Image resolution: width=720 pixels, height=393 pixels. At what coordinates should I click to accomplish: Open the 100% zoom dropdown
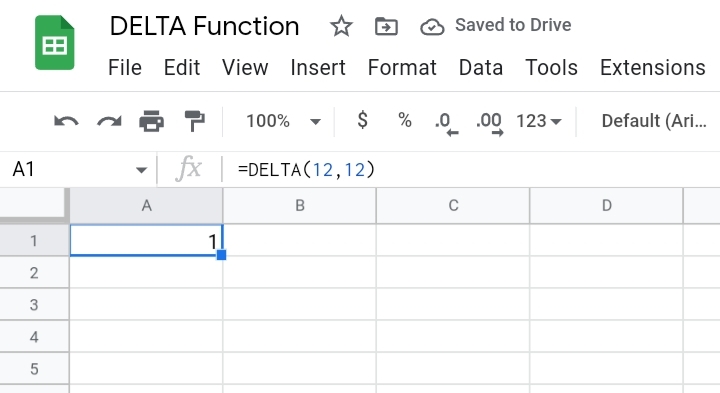[x=283, y=121]
